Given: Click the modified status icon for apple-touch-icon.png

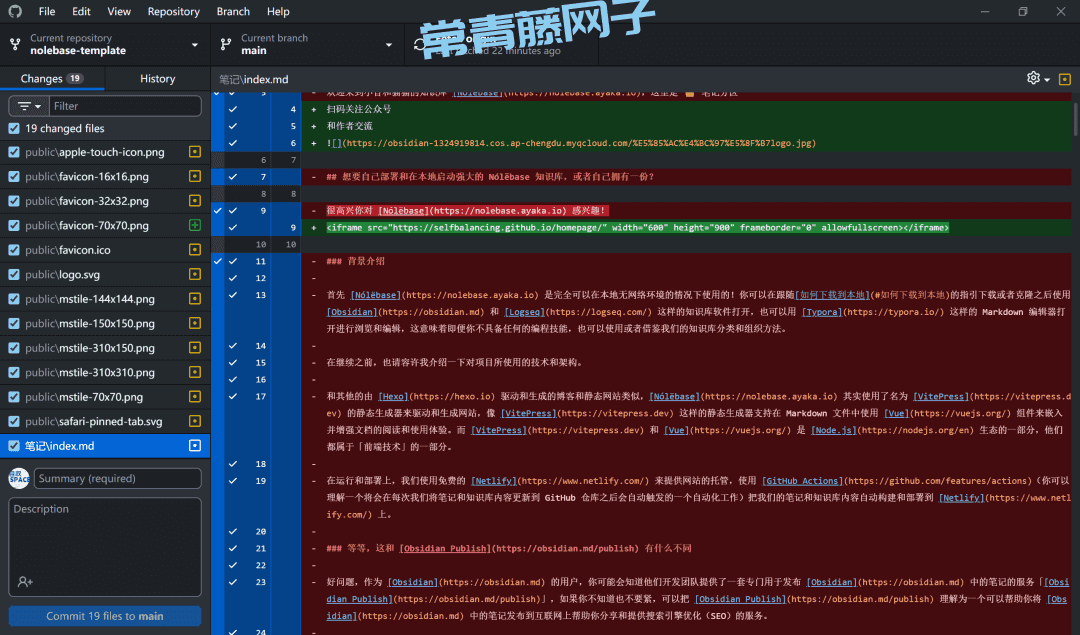Looking at the screenshot, I should [x=195, y=152].
